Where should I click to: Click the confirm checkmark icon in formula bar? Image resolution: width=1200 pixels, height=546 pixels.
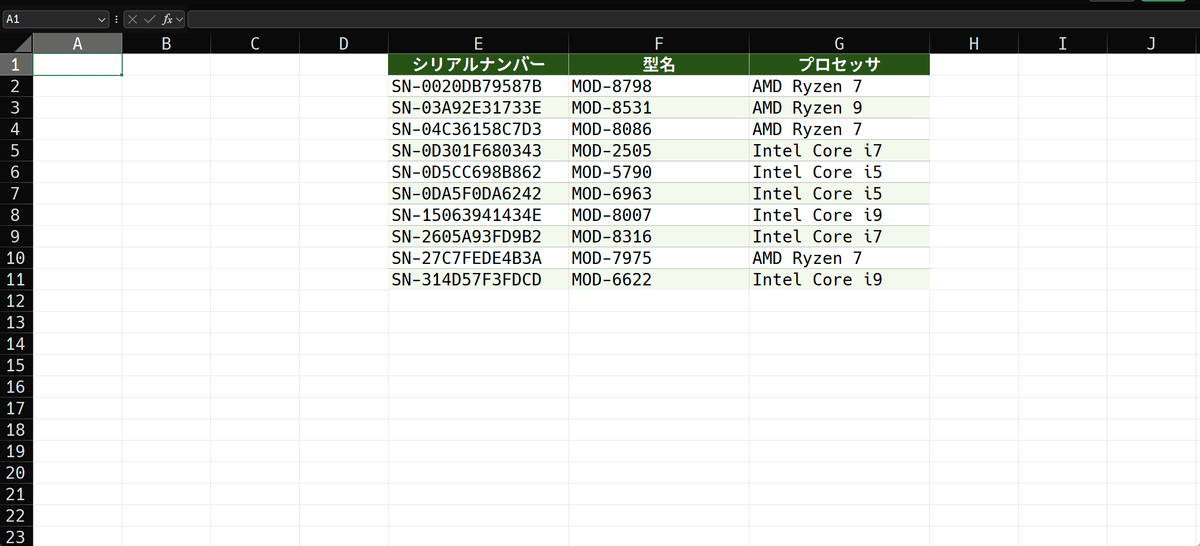(149, 19)
